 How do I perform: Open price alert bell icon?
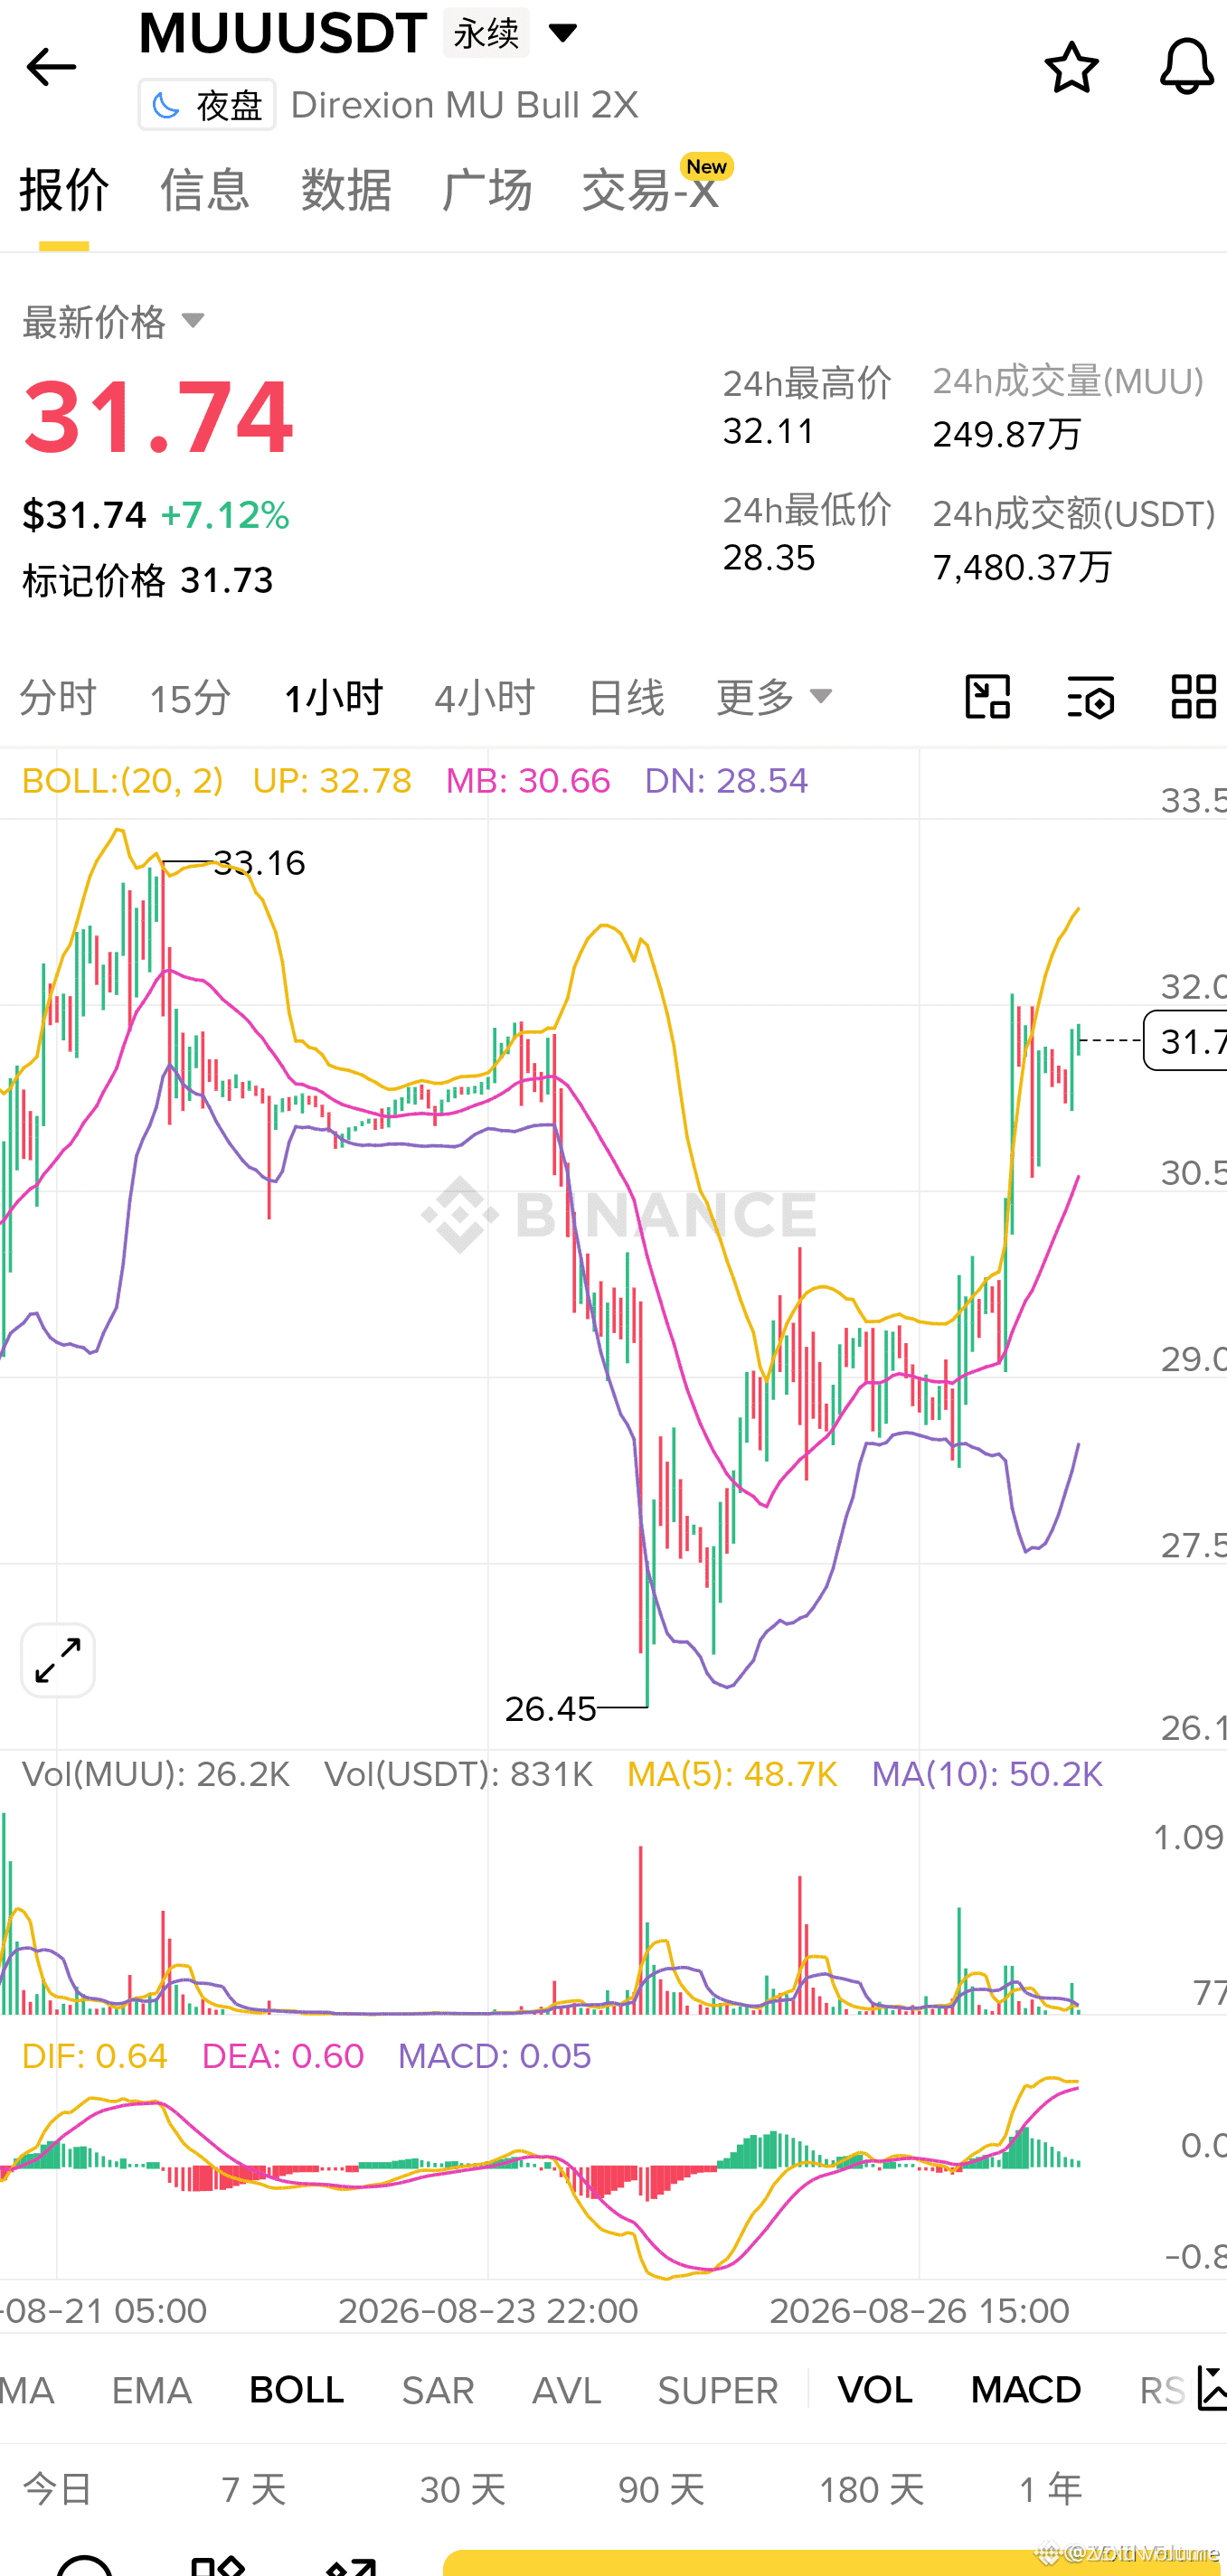pos(1187,67)
